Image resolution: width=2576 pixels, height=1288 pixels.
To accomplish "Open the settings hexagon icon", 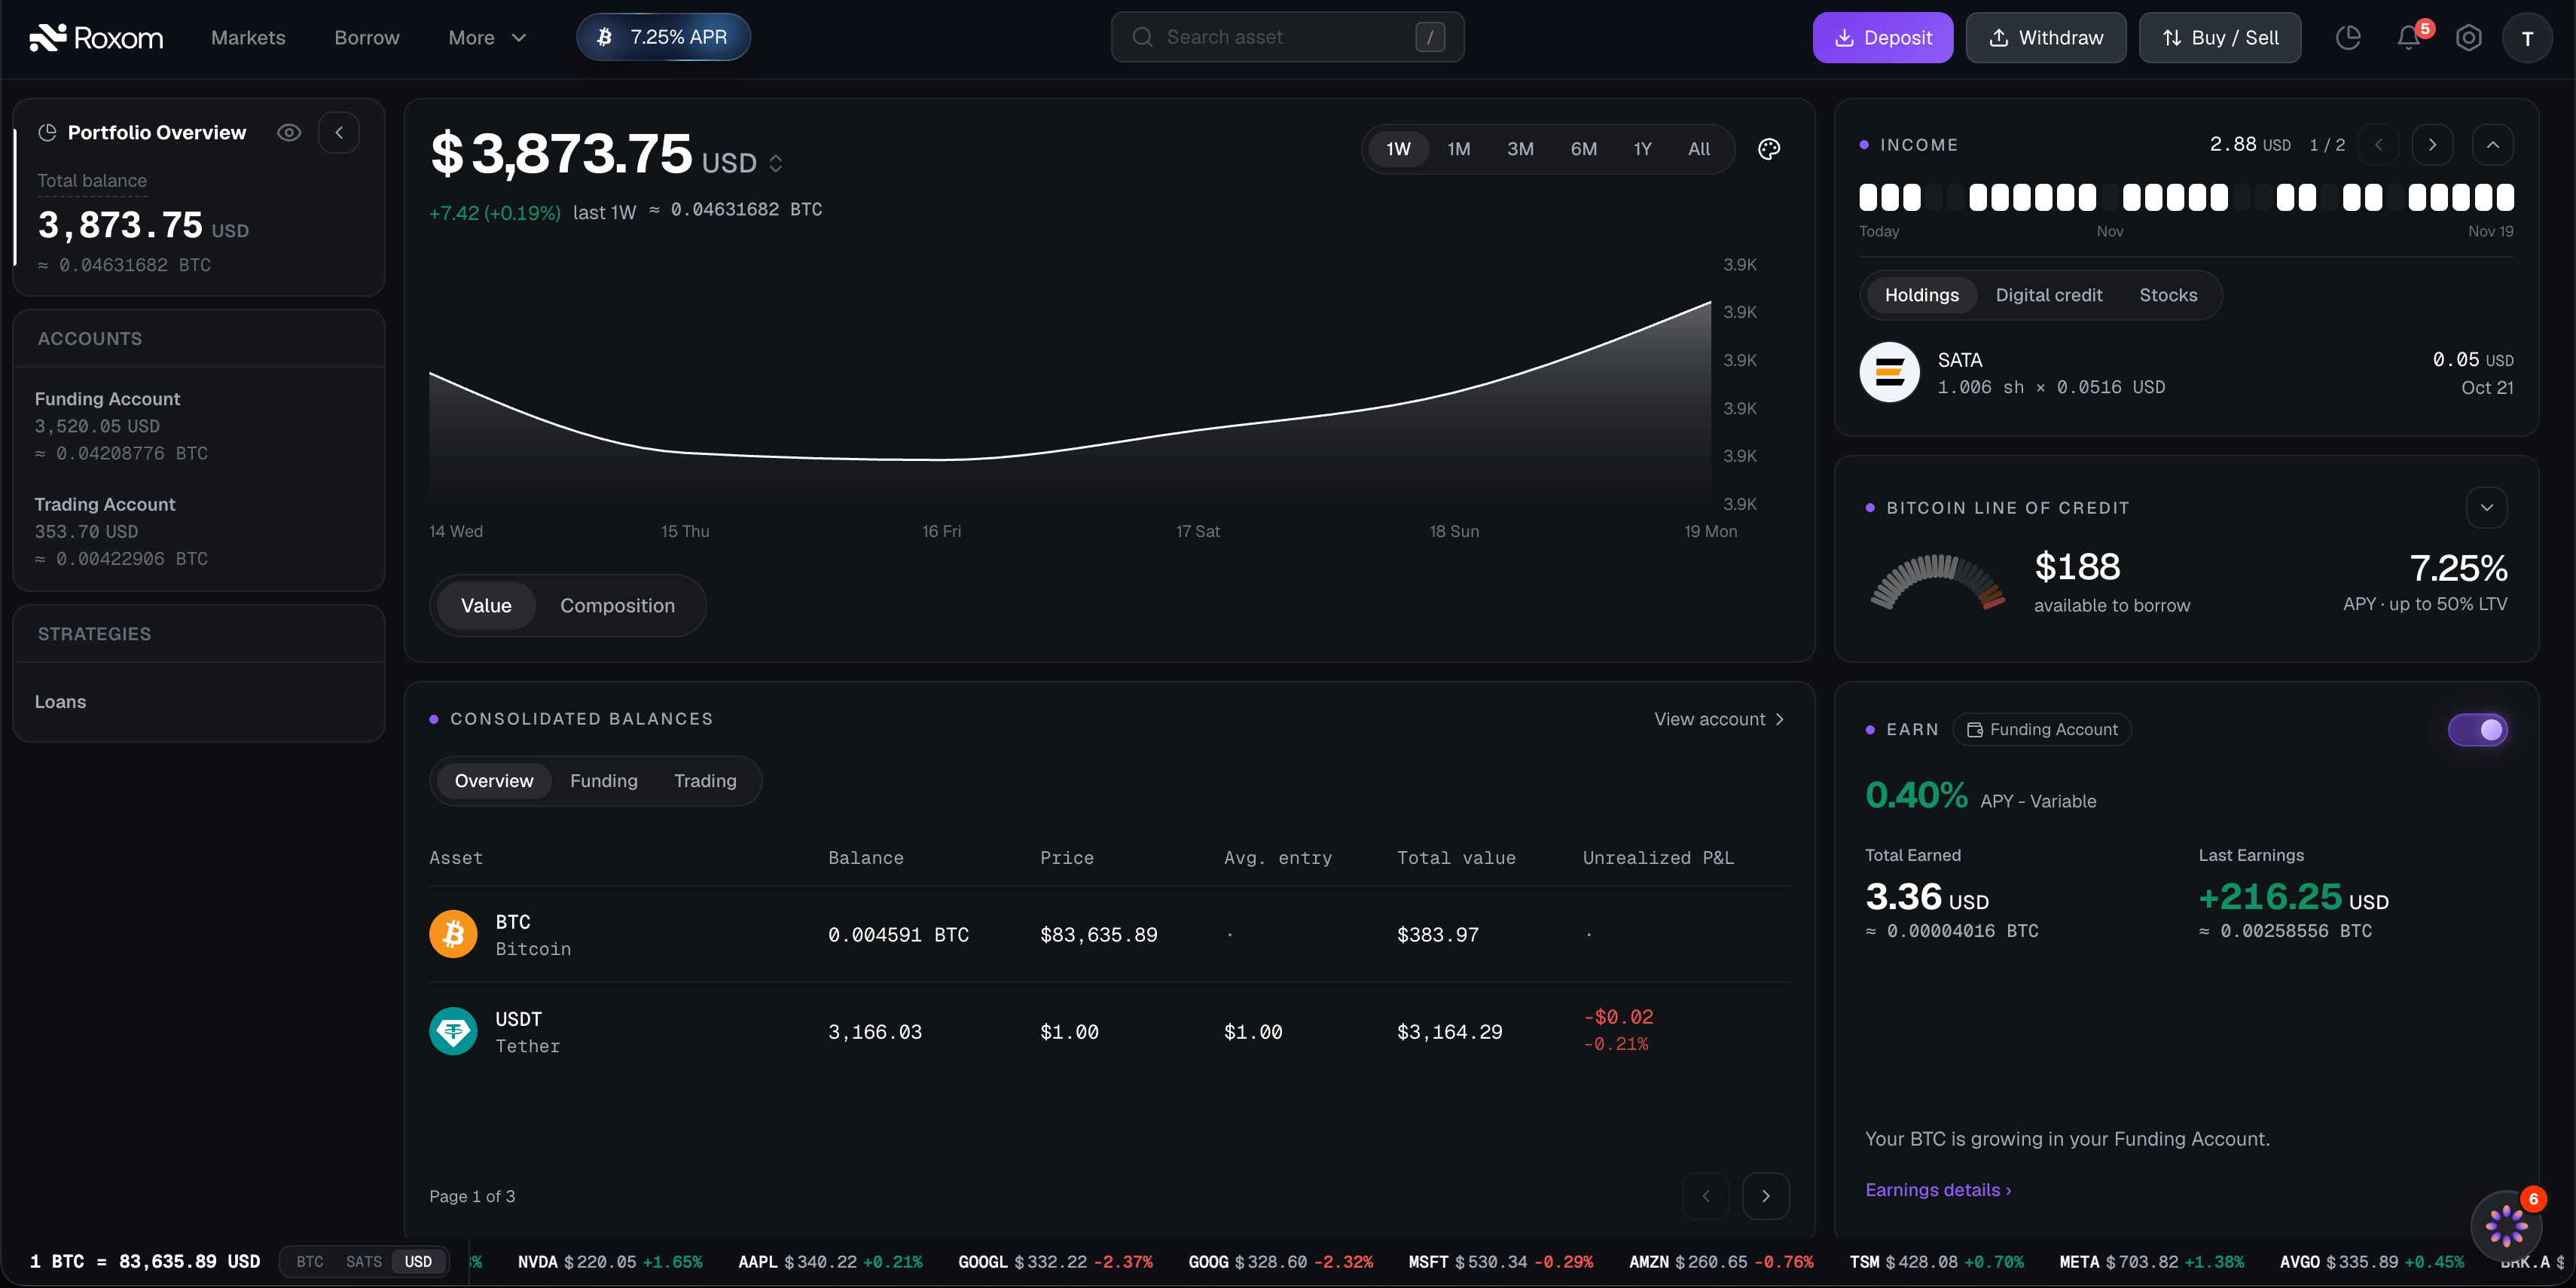I will pyautogui.click(x=2468, y=38).
